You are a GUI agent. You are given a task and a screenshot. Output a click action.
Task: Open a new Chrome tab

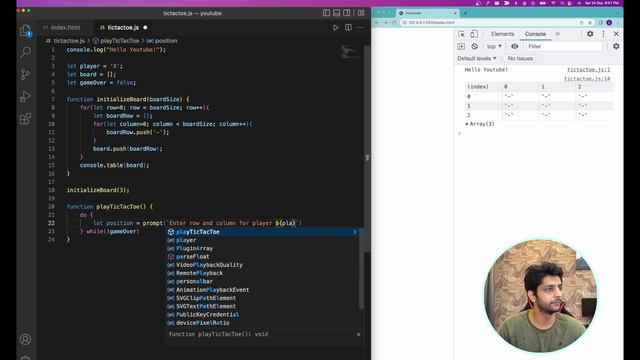(465, 13)
